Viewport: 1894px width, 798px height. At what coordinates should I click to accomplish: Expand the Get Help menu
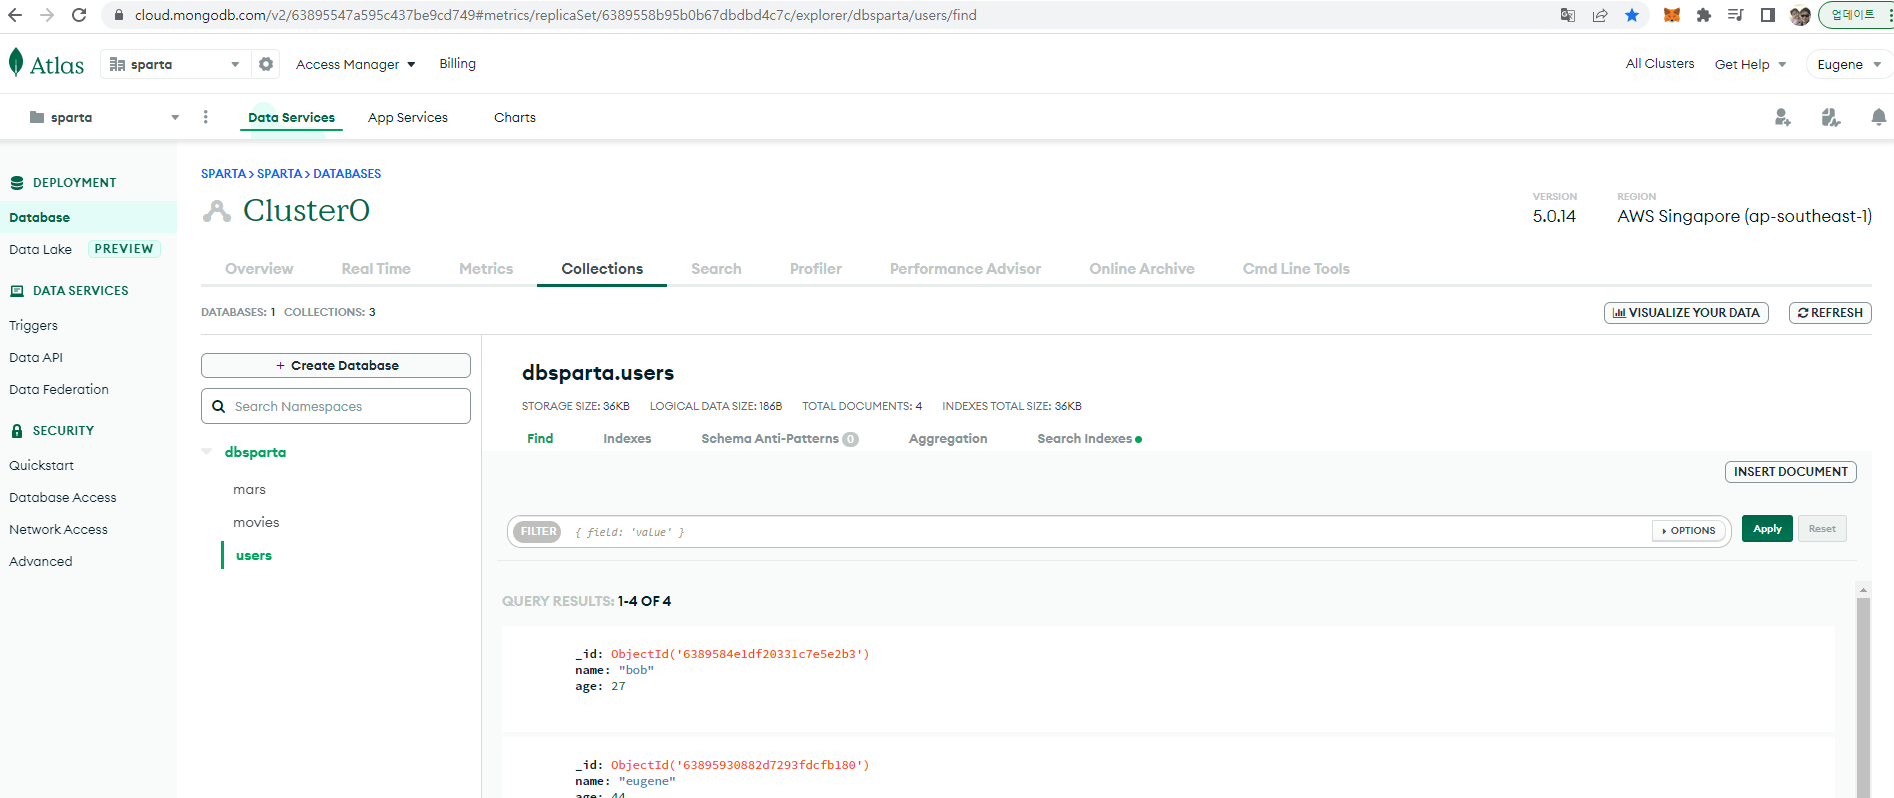point(1750,64)
